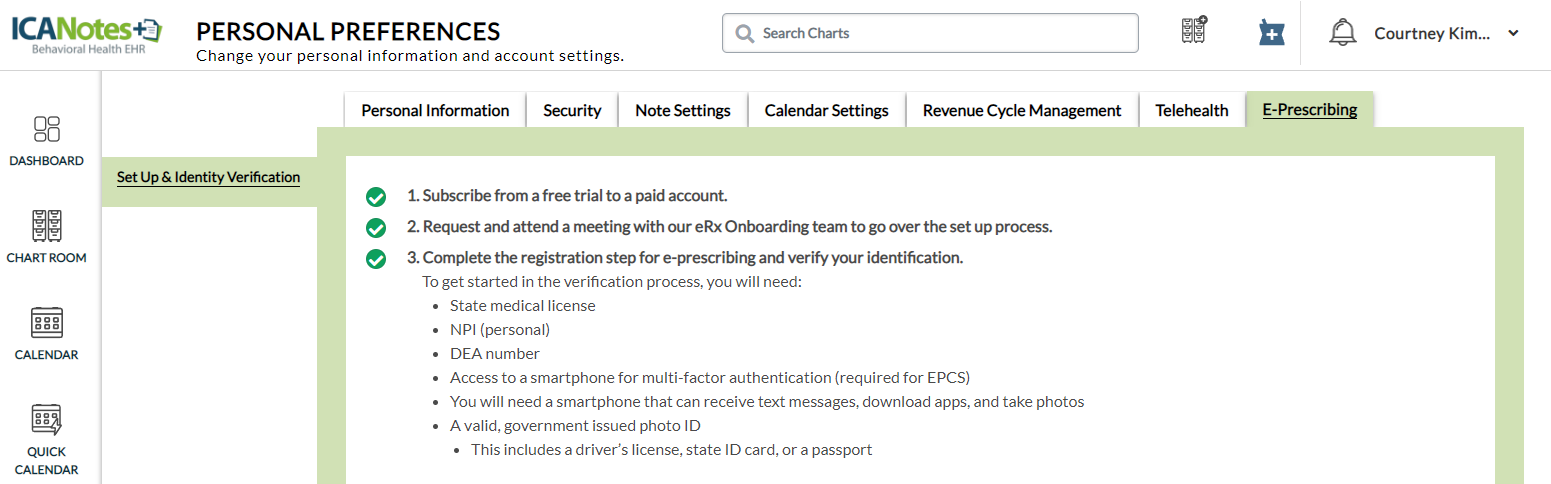
Task: Click the ICANotes logo
Action: (x=86, y=35)
